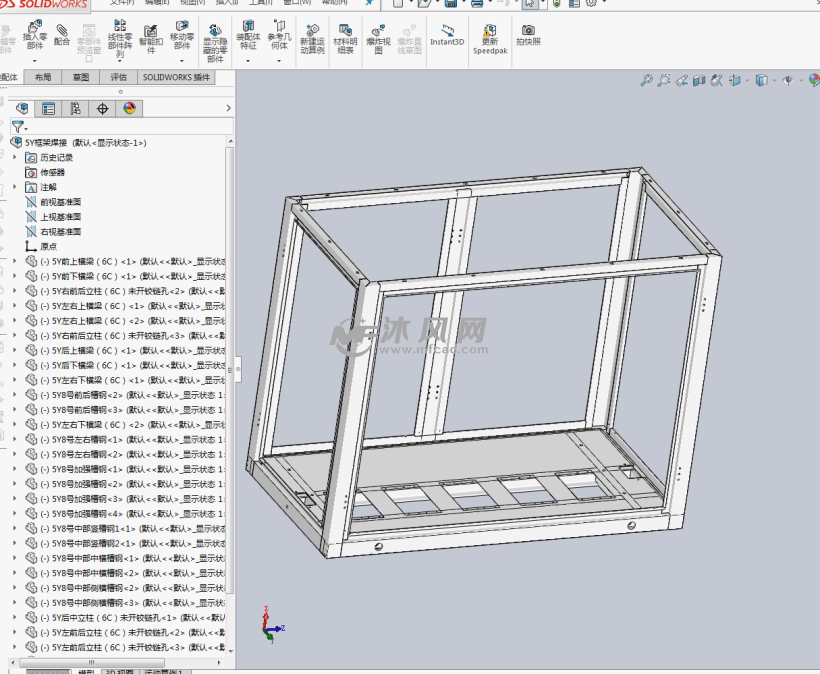Click the 爆炸视图 Exploded View tool
The width and height of the screenshot is (820, 674).
[x=378, y=39]
